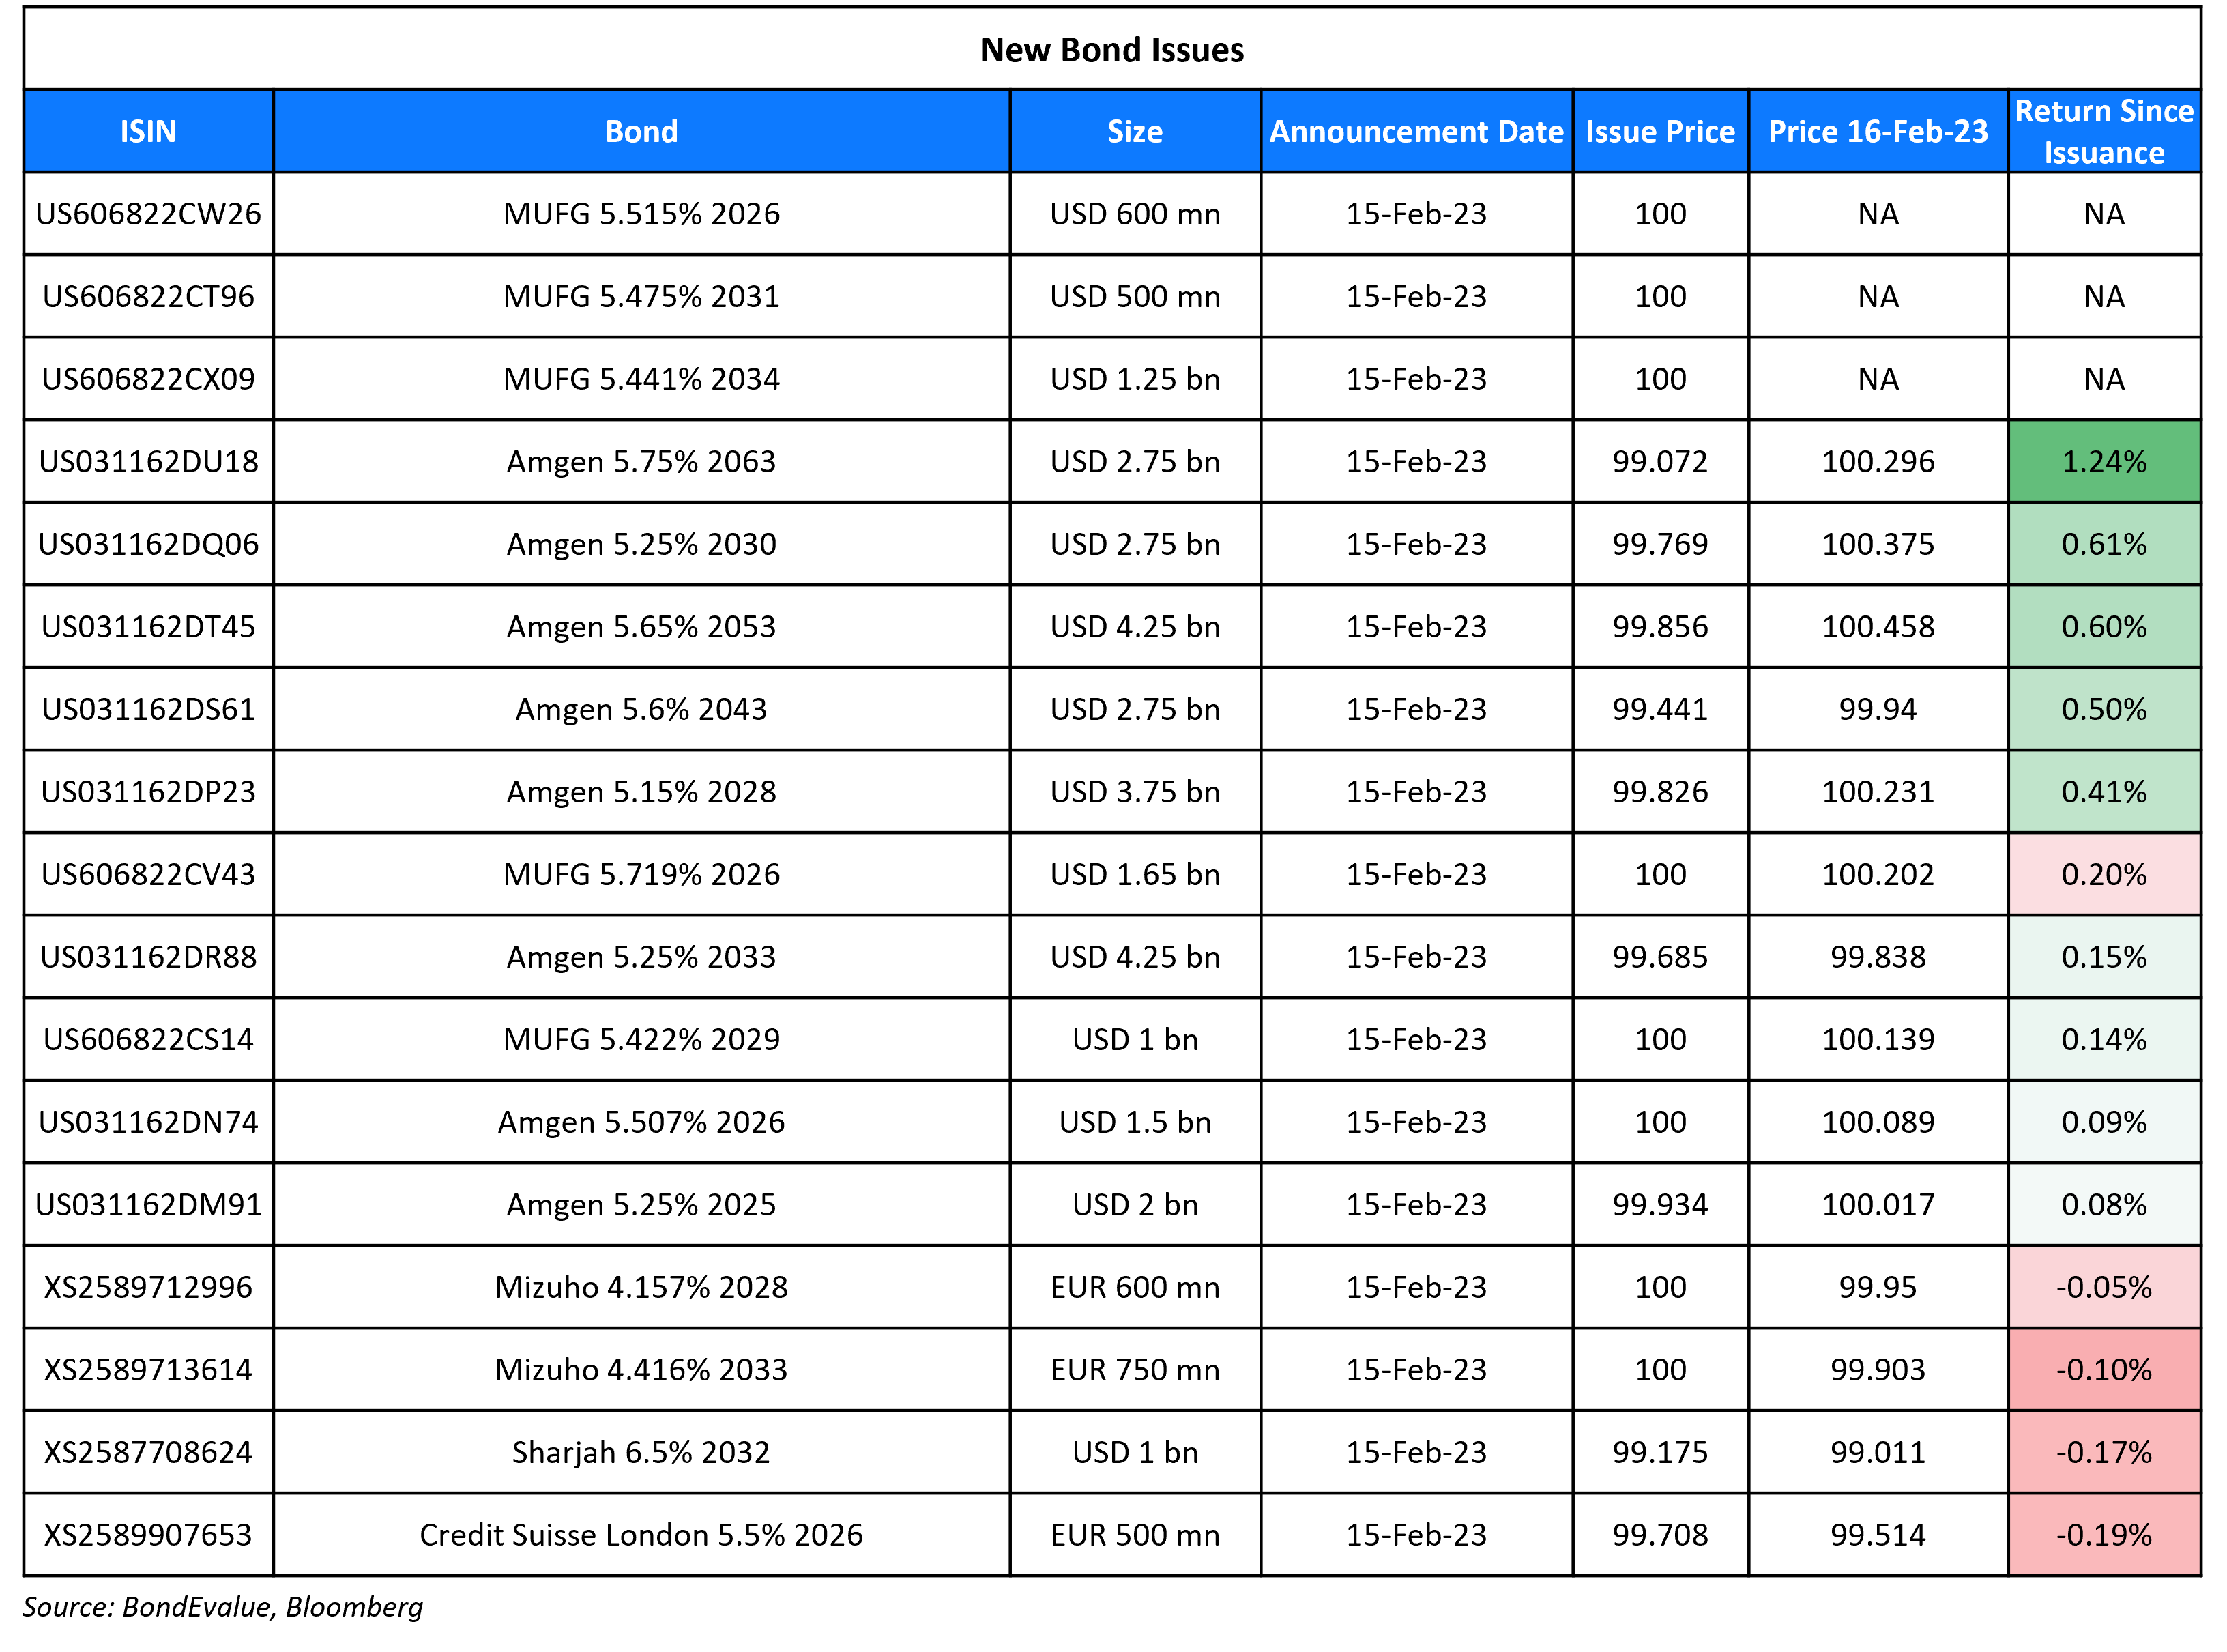Select the USD 2 bn size cell
This screenshot has width=2227, height=1652.
click(1135, 1204)
